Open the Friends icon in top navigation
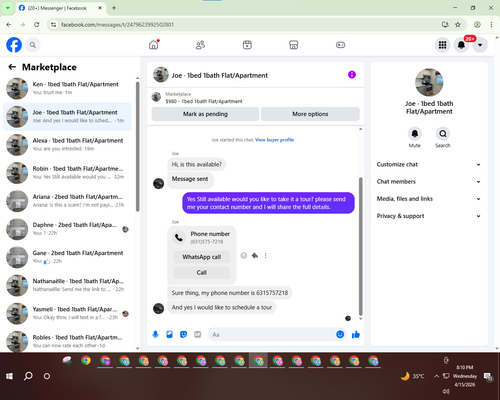 (200, 45)
